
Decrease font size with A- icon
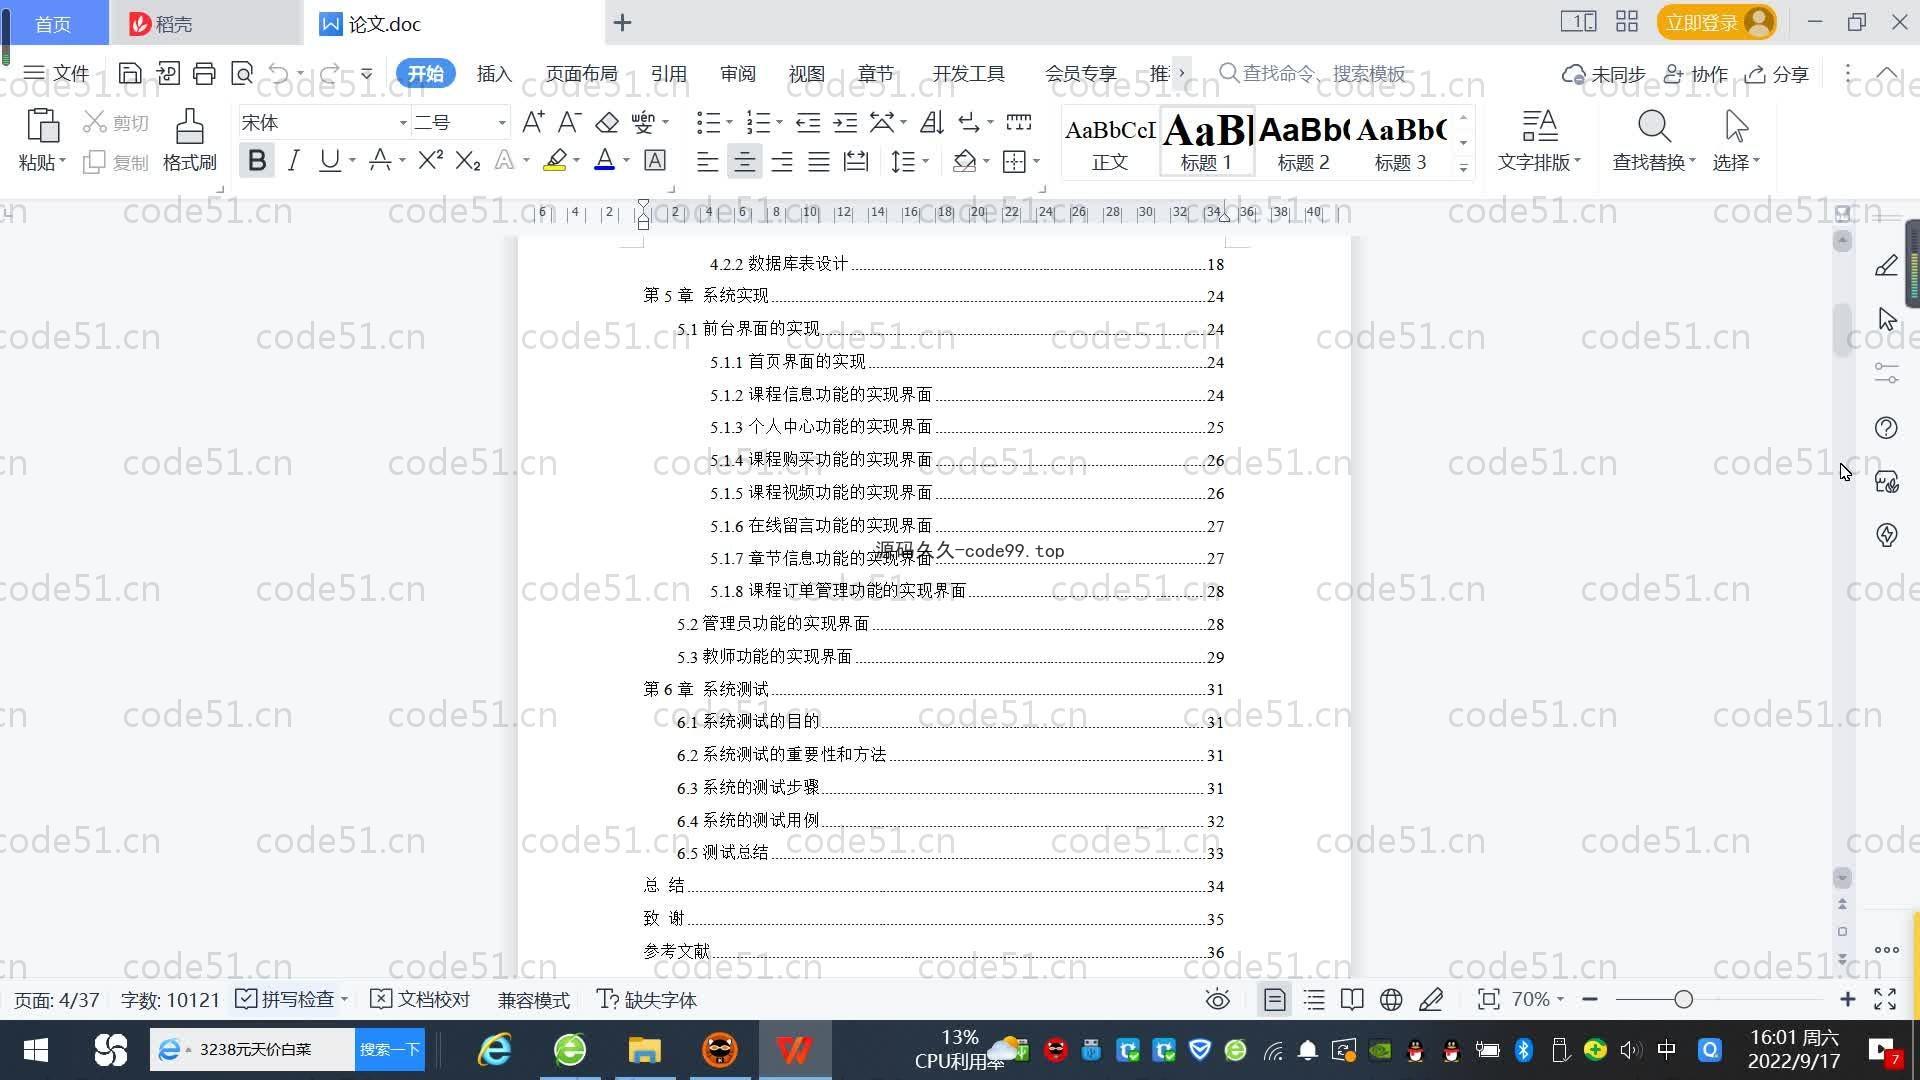[569, 122]
